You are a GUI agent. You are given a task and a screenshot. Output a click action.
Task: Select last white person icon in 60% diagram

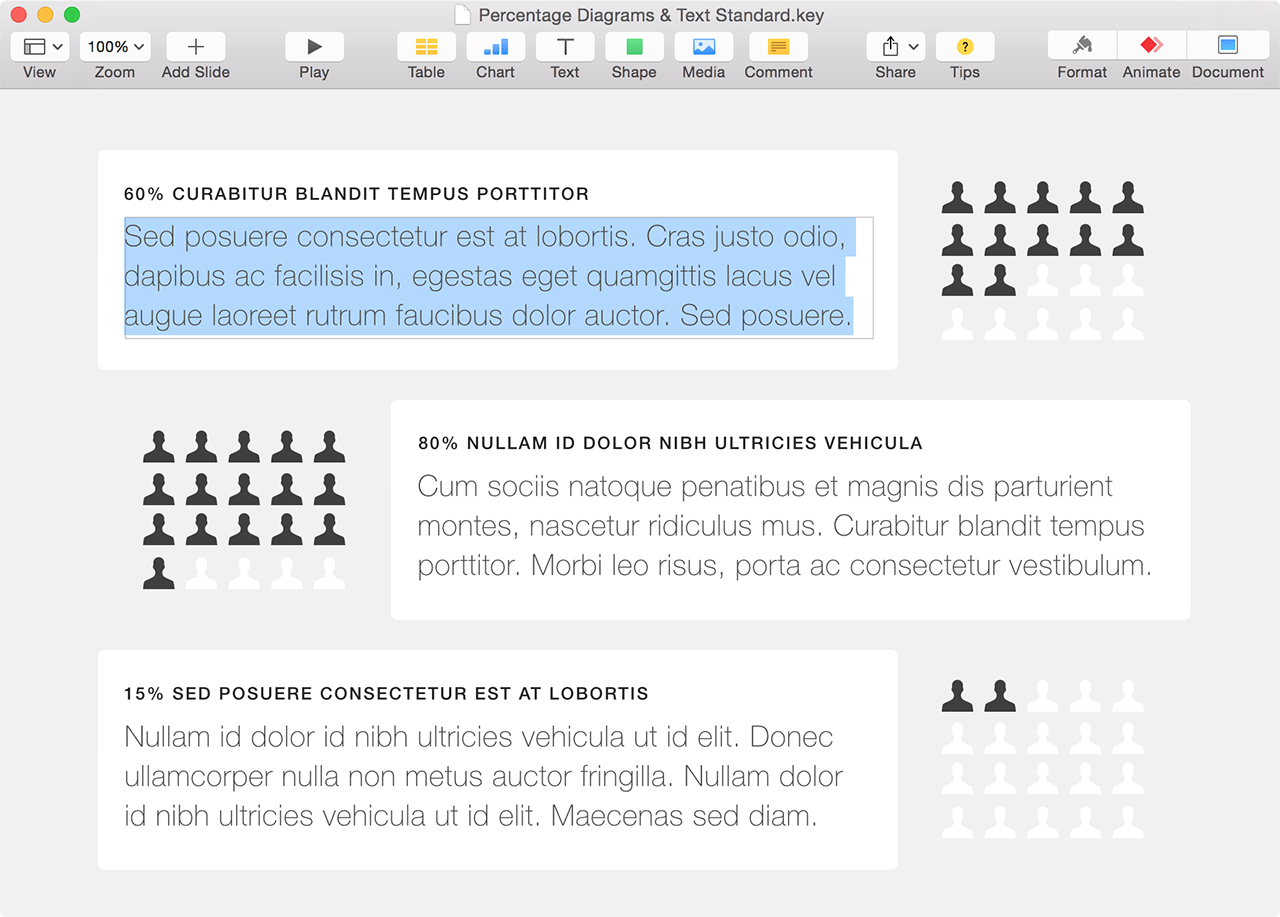(1128, 324)
